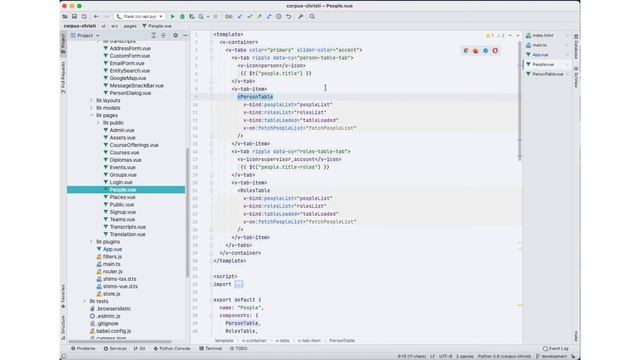This screenshot has width=640, height=360.
Task: Expand the tests folder
Action: (x=85, y=301)
